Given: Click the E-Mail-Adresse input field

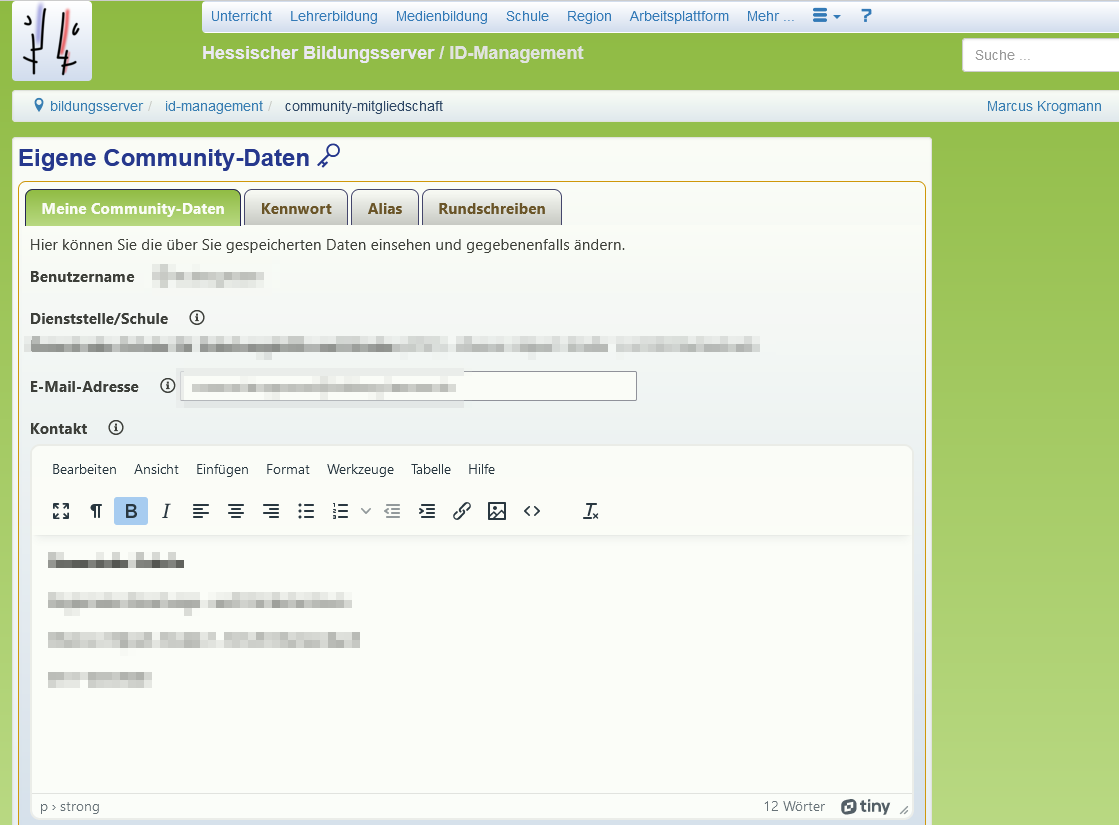Looking at the screenshot, I should tap(408, 386).
